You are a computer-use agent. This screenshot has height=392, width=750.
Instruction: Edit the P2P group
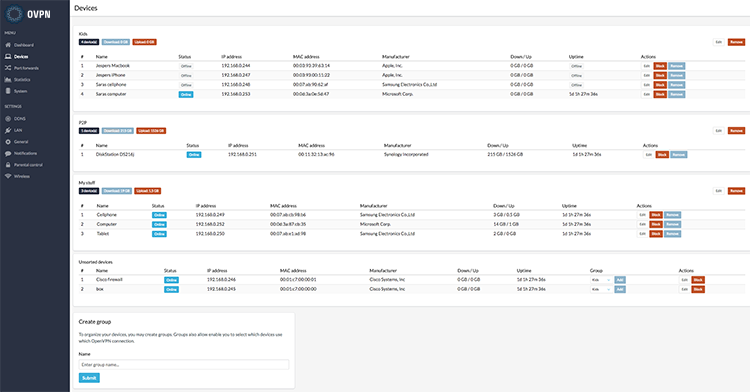pyautogui.click(x=718, y=131)
